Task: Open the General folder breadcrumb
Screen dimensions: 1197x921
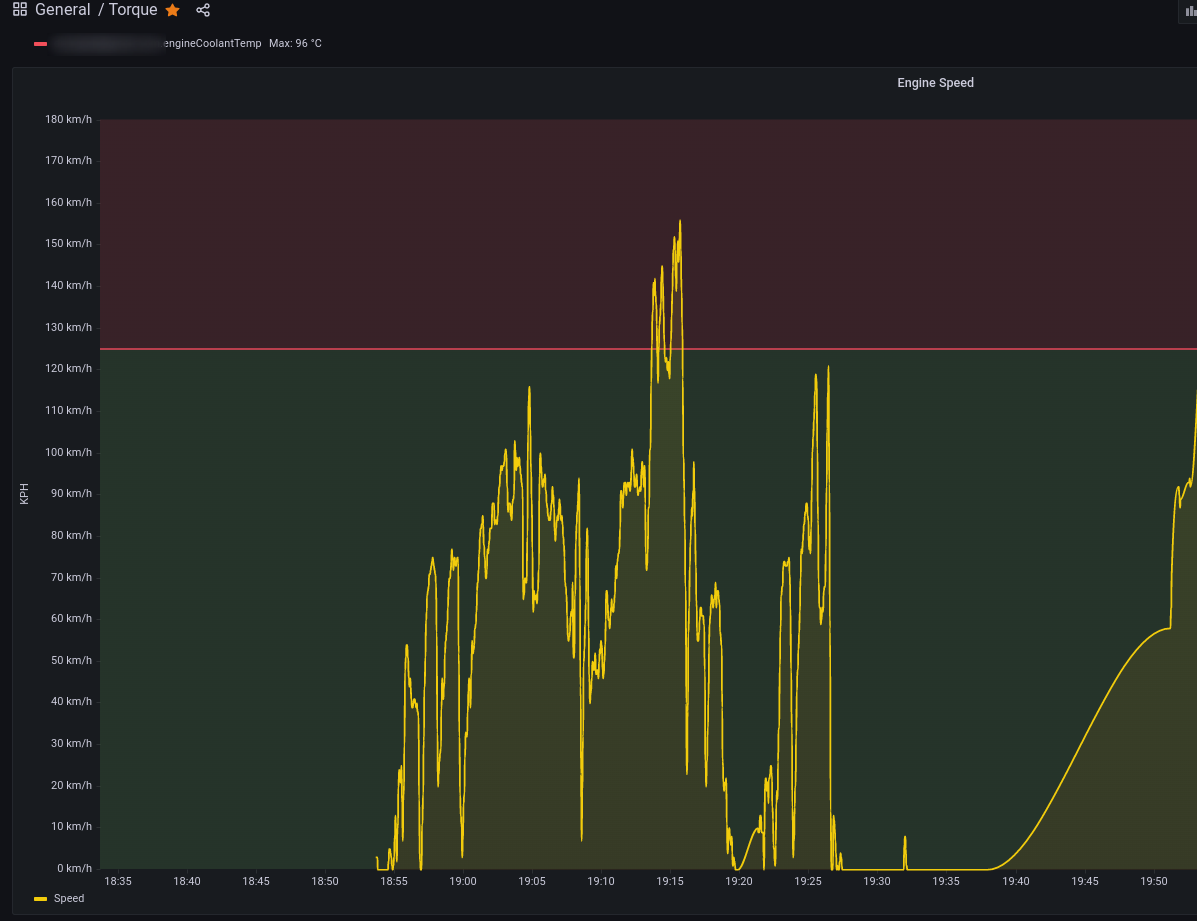Action: [x=62, y=10]
